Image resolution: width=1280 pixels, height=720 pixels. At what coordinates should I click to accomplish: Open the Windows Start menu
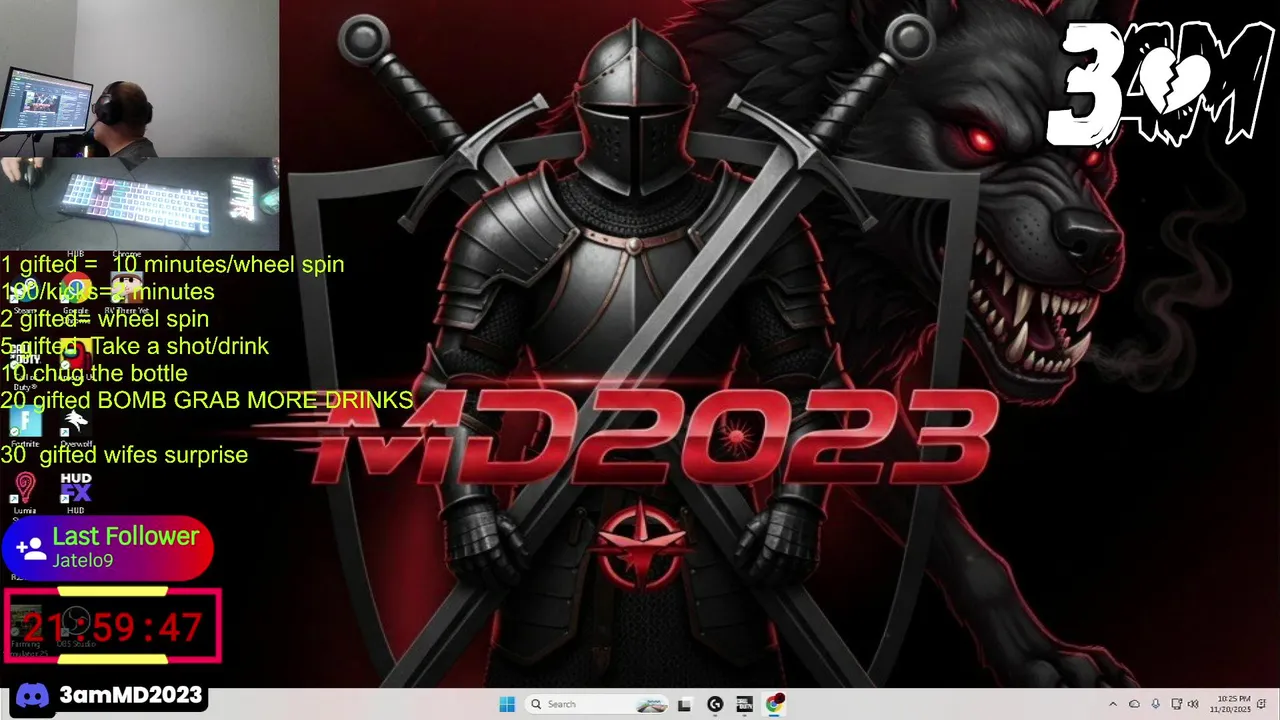tap(507, 704)
